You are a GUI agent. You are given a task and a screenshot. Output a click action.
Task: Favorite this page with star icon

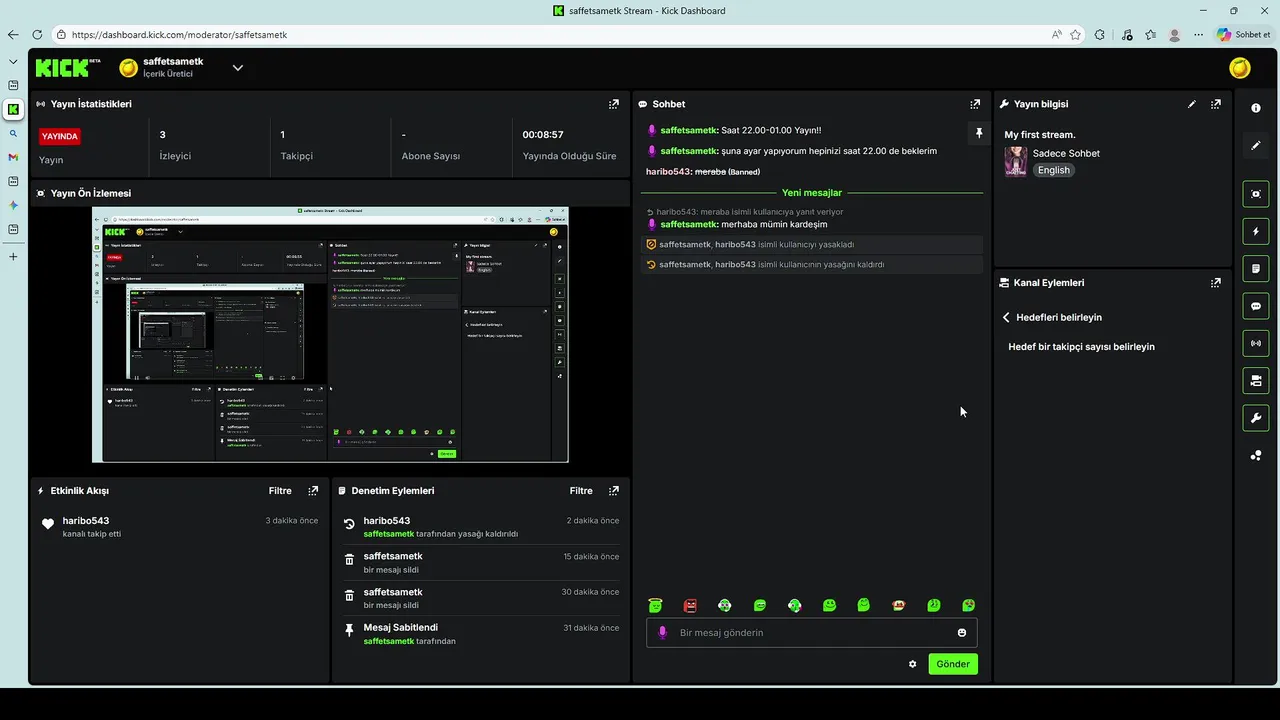pos(1075,35)
